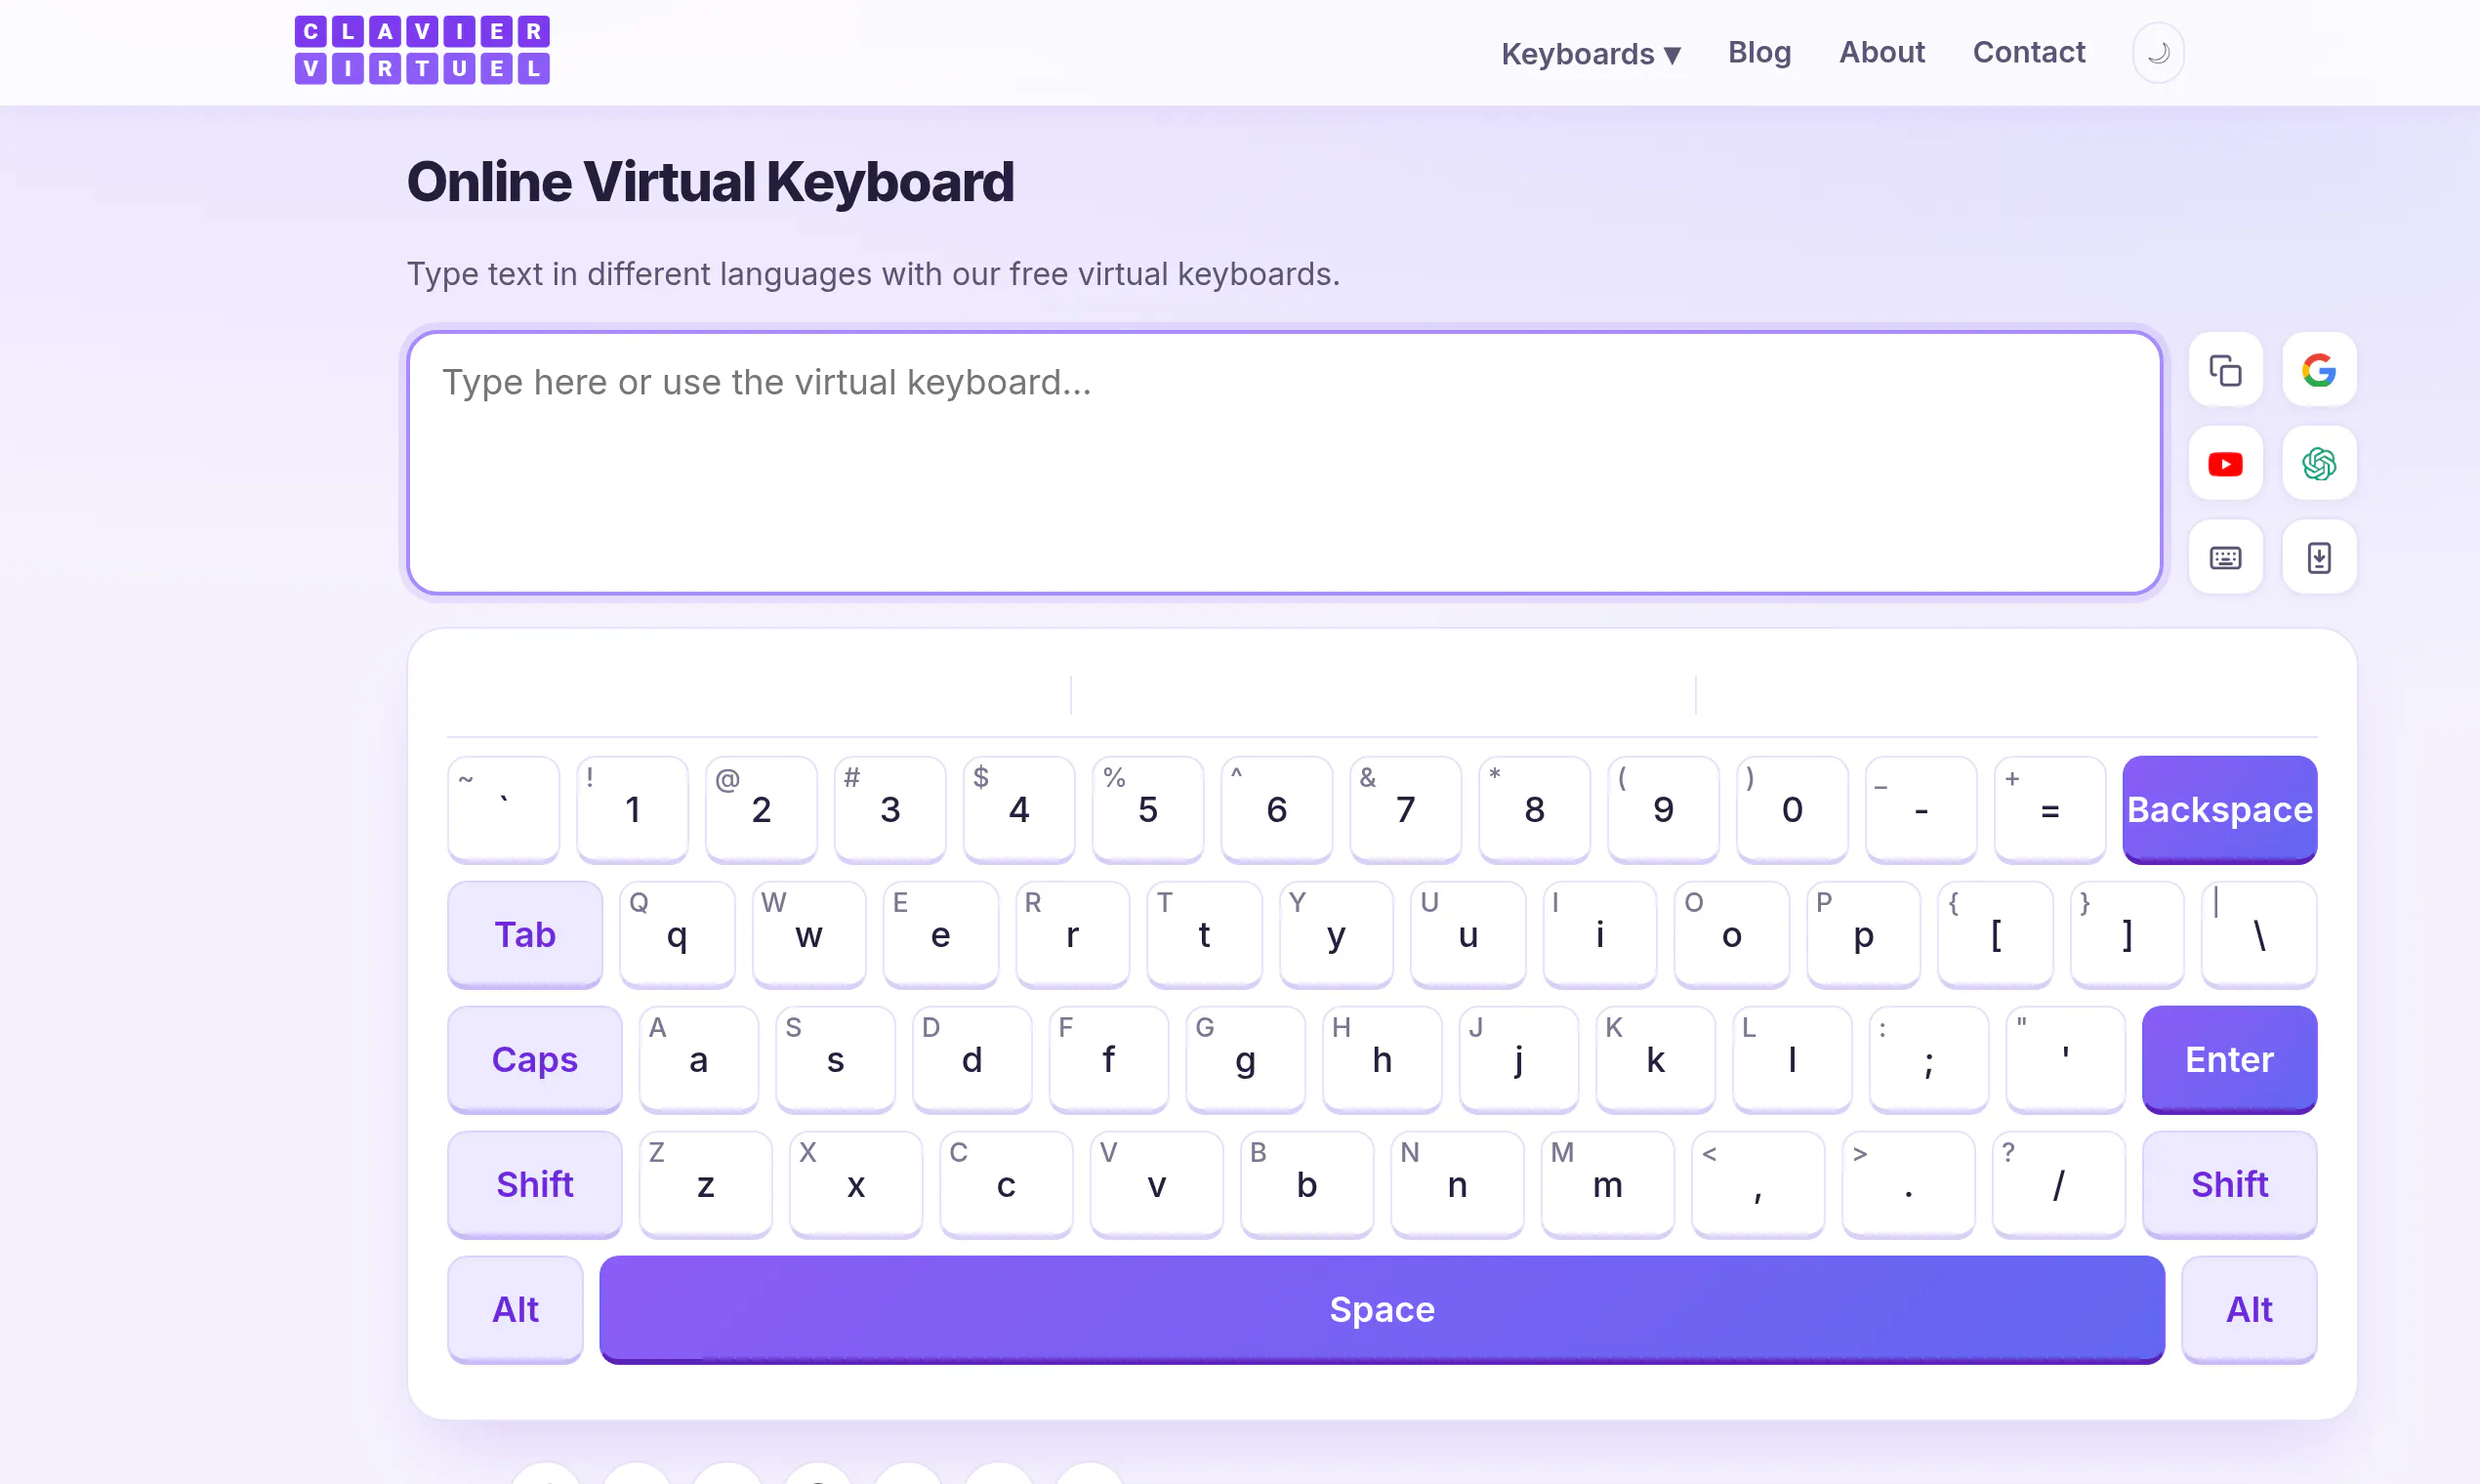Search typed text with Google icon
The image size is (2480, 1484).
pyautogui.click(x=2319, y=370)
